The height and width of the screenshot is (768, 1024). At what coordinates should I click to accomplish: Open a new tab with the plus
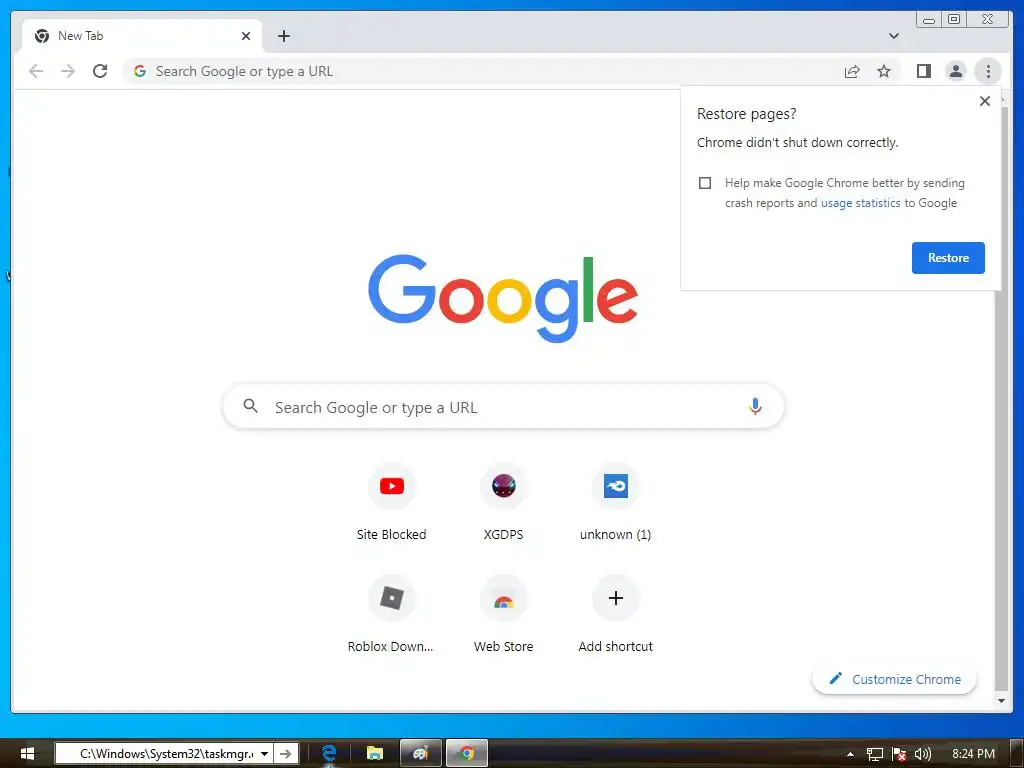click(x=283, y=36)
